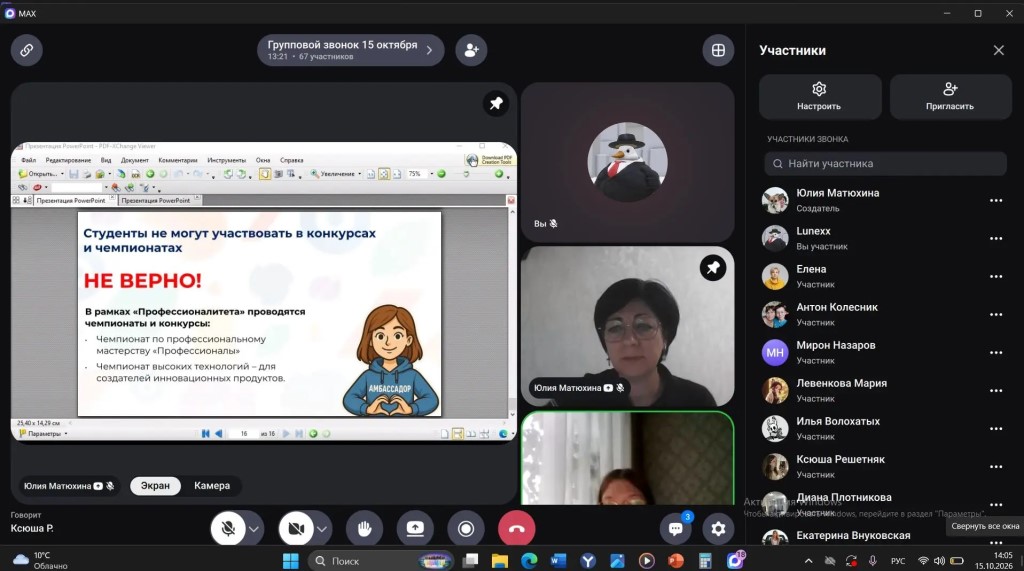Open the weather widget showing 10°C
Viewport: 1024px width, 571px height.
click(x=40, y=561)
